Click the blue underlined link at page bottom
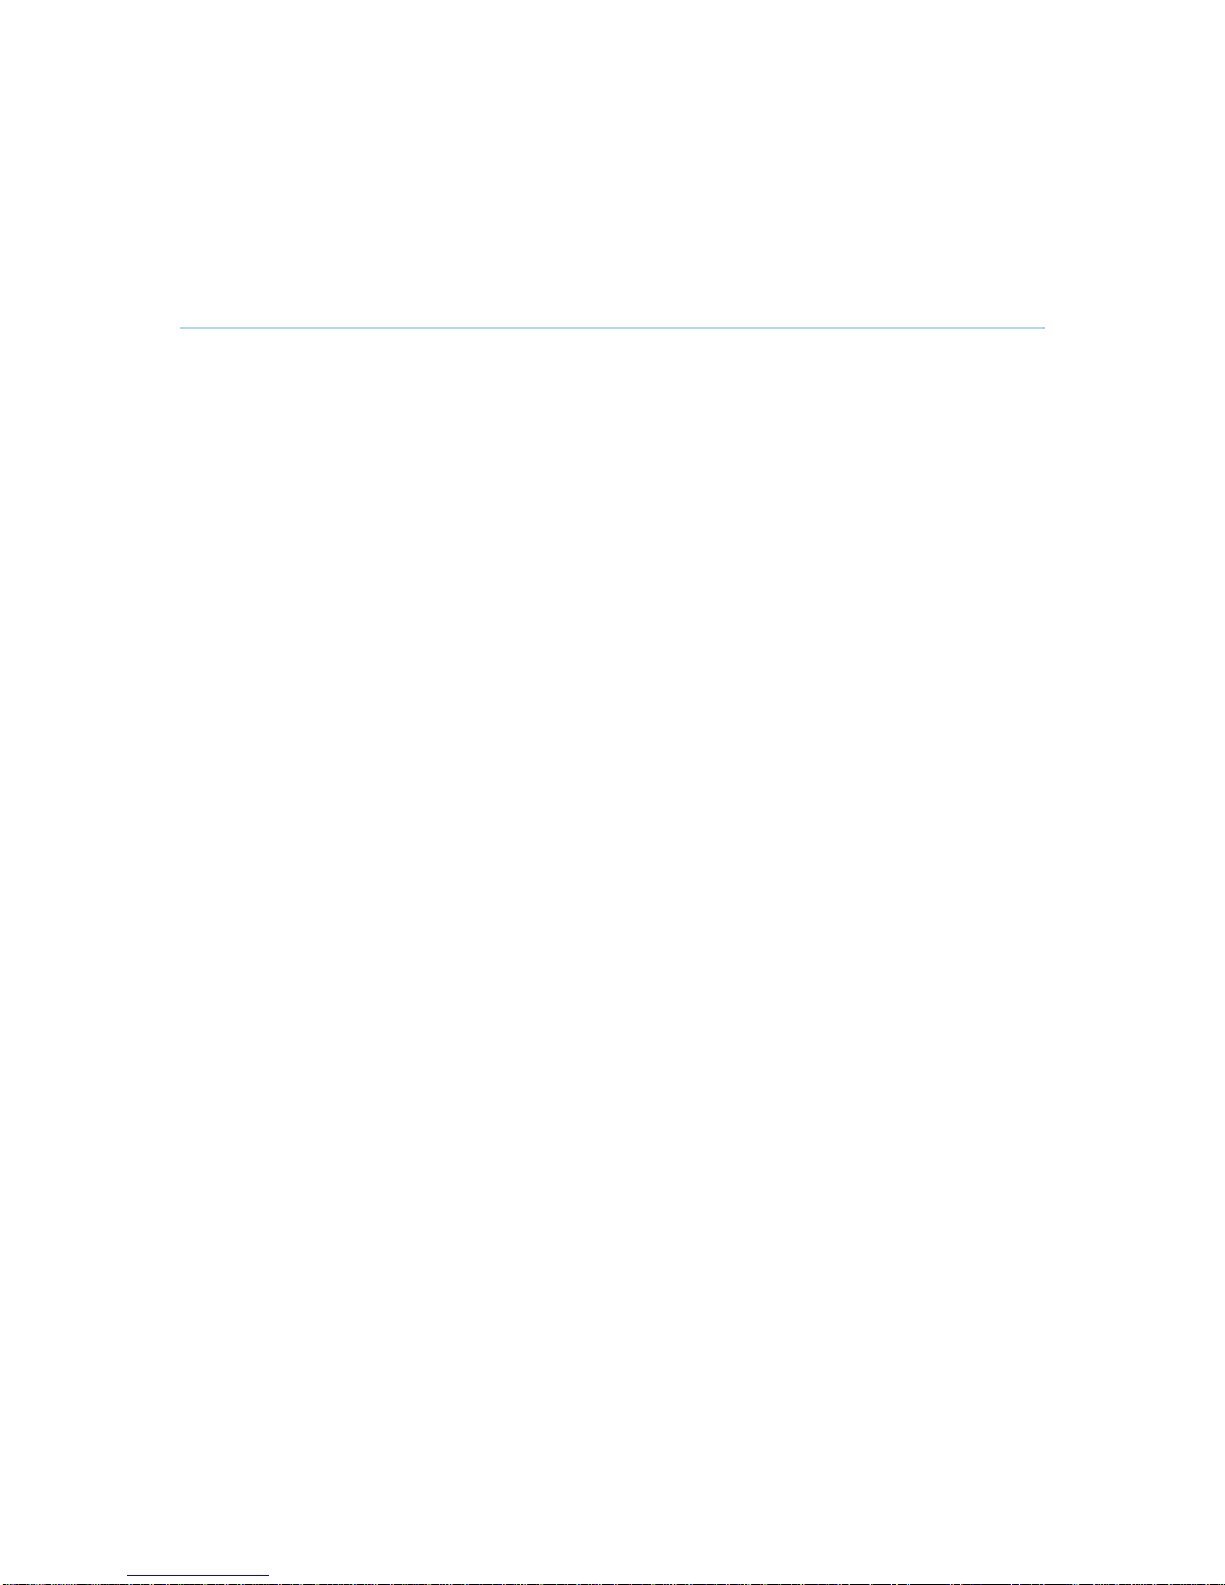The width and height of the screenshot is (1225, 1585). coord(198,1576)
